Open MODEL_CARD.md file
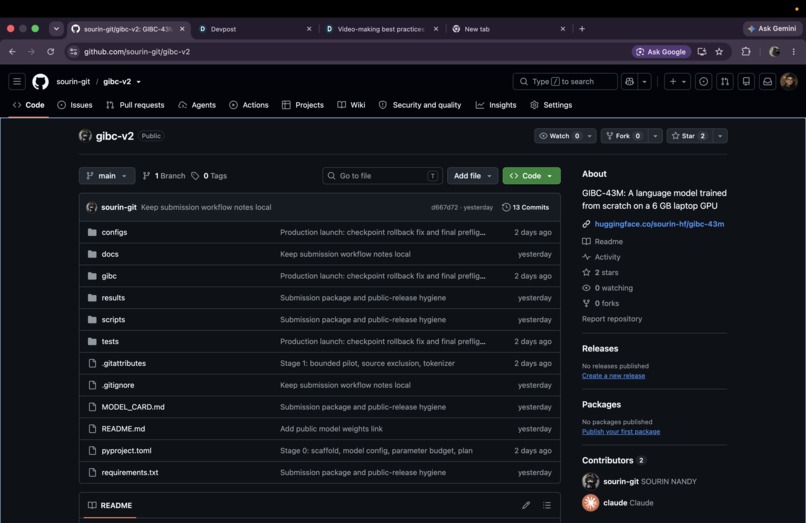Viewport: 806px width, 523px height. pyautogui.click(x=133, y=407)
